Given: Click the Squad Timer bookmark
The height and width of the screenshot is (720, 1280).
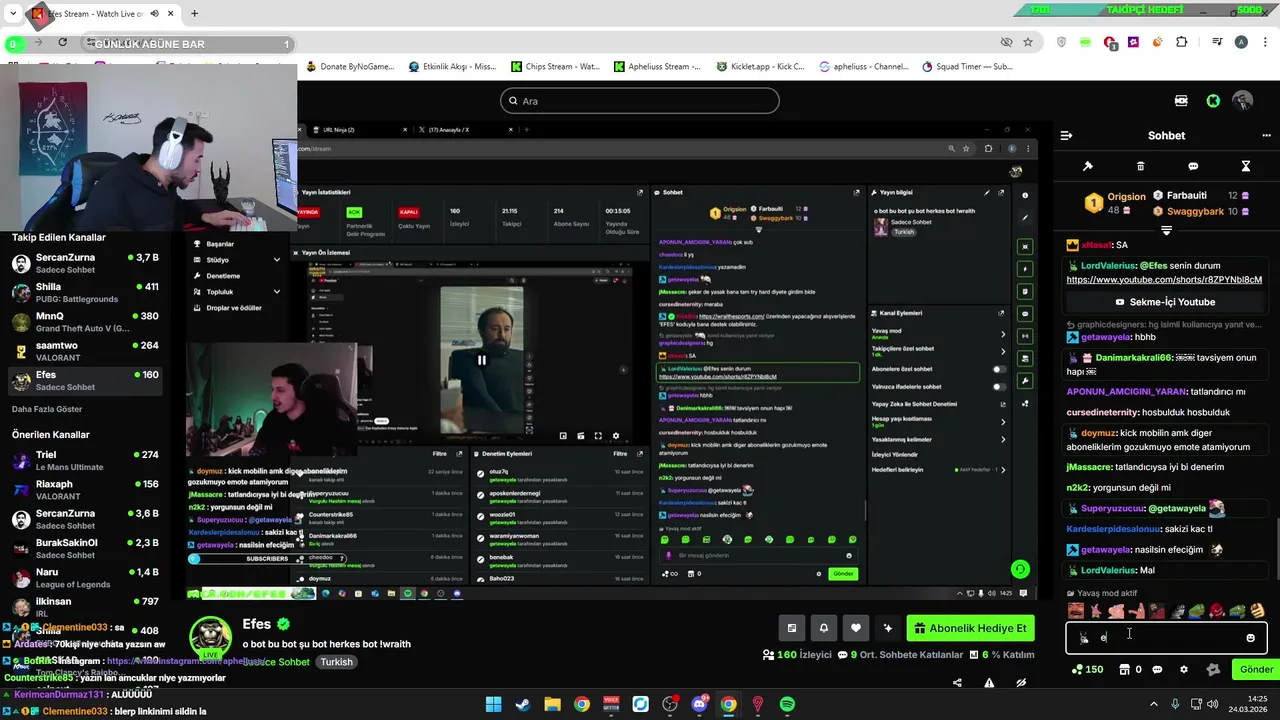Looking at the screenshot, I should click(968, 67).
